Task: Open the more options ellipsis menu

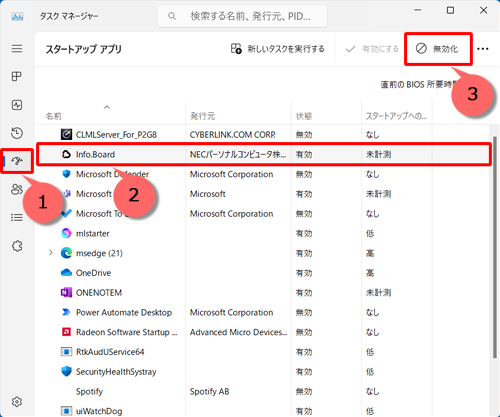Action: click(x=483, y=49)
